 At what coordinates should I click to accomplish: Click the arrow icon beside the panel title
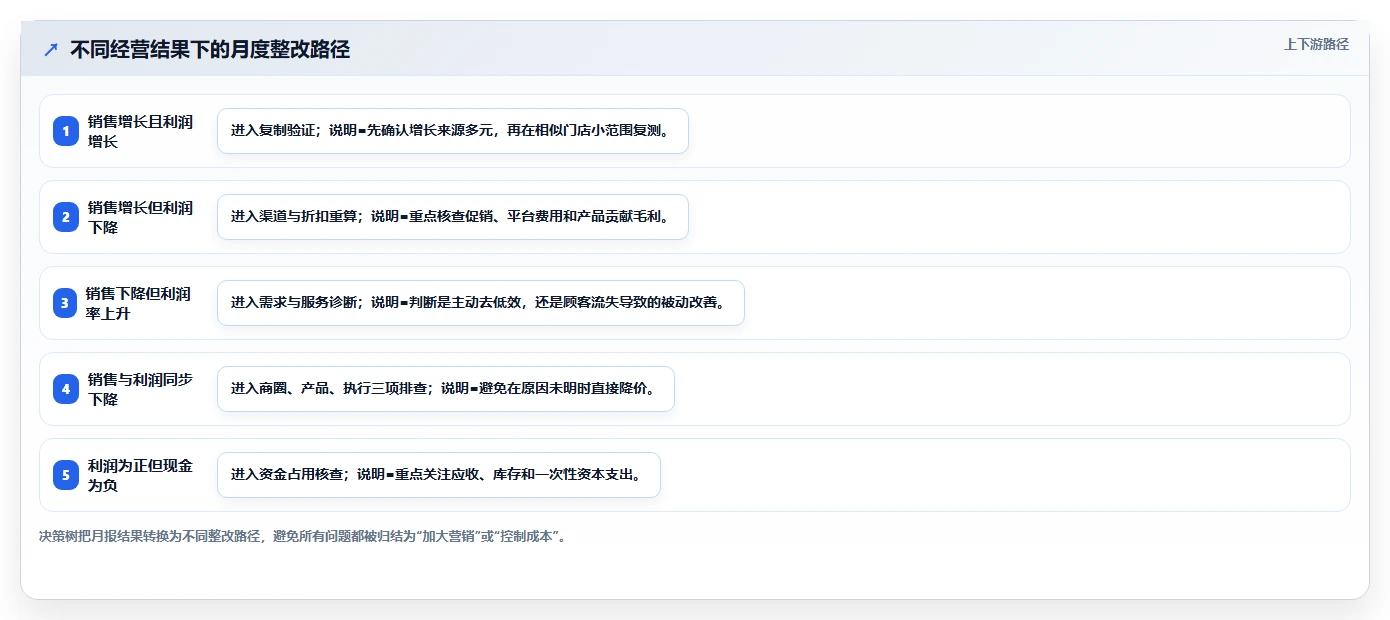pyautogui.click(x=51, y=49)
